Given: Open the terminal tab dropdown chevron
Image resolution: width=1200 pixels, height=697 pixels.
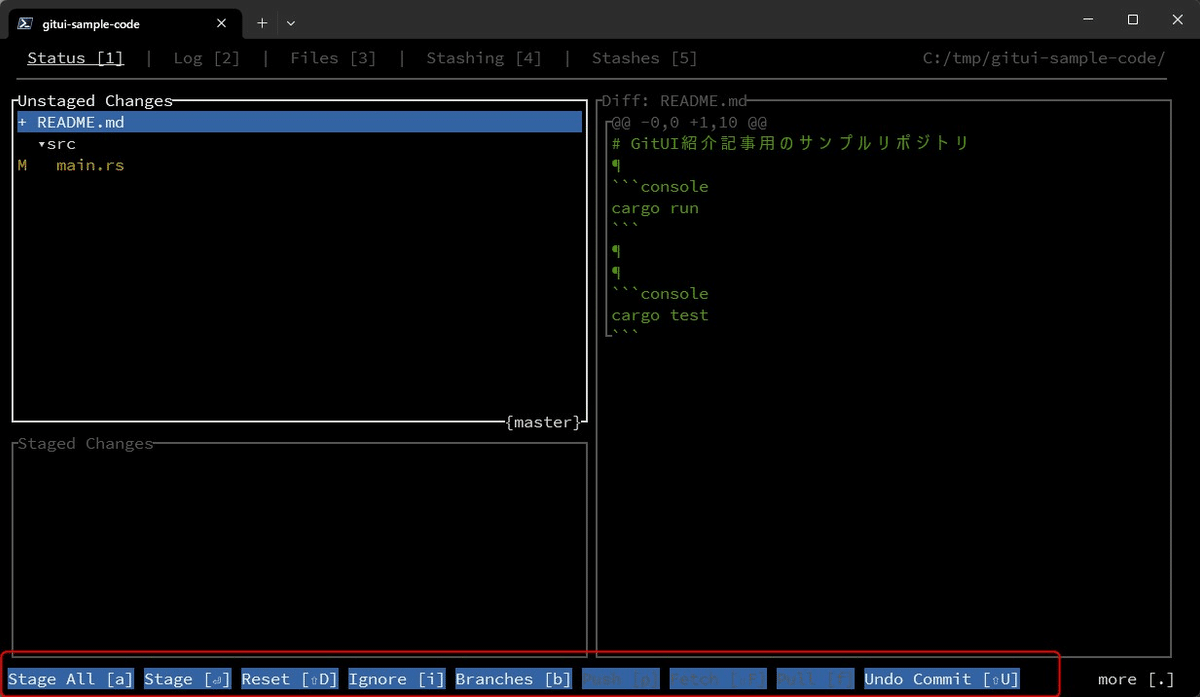Looking at the screenshot, I should pos(290,22).
